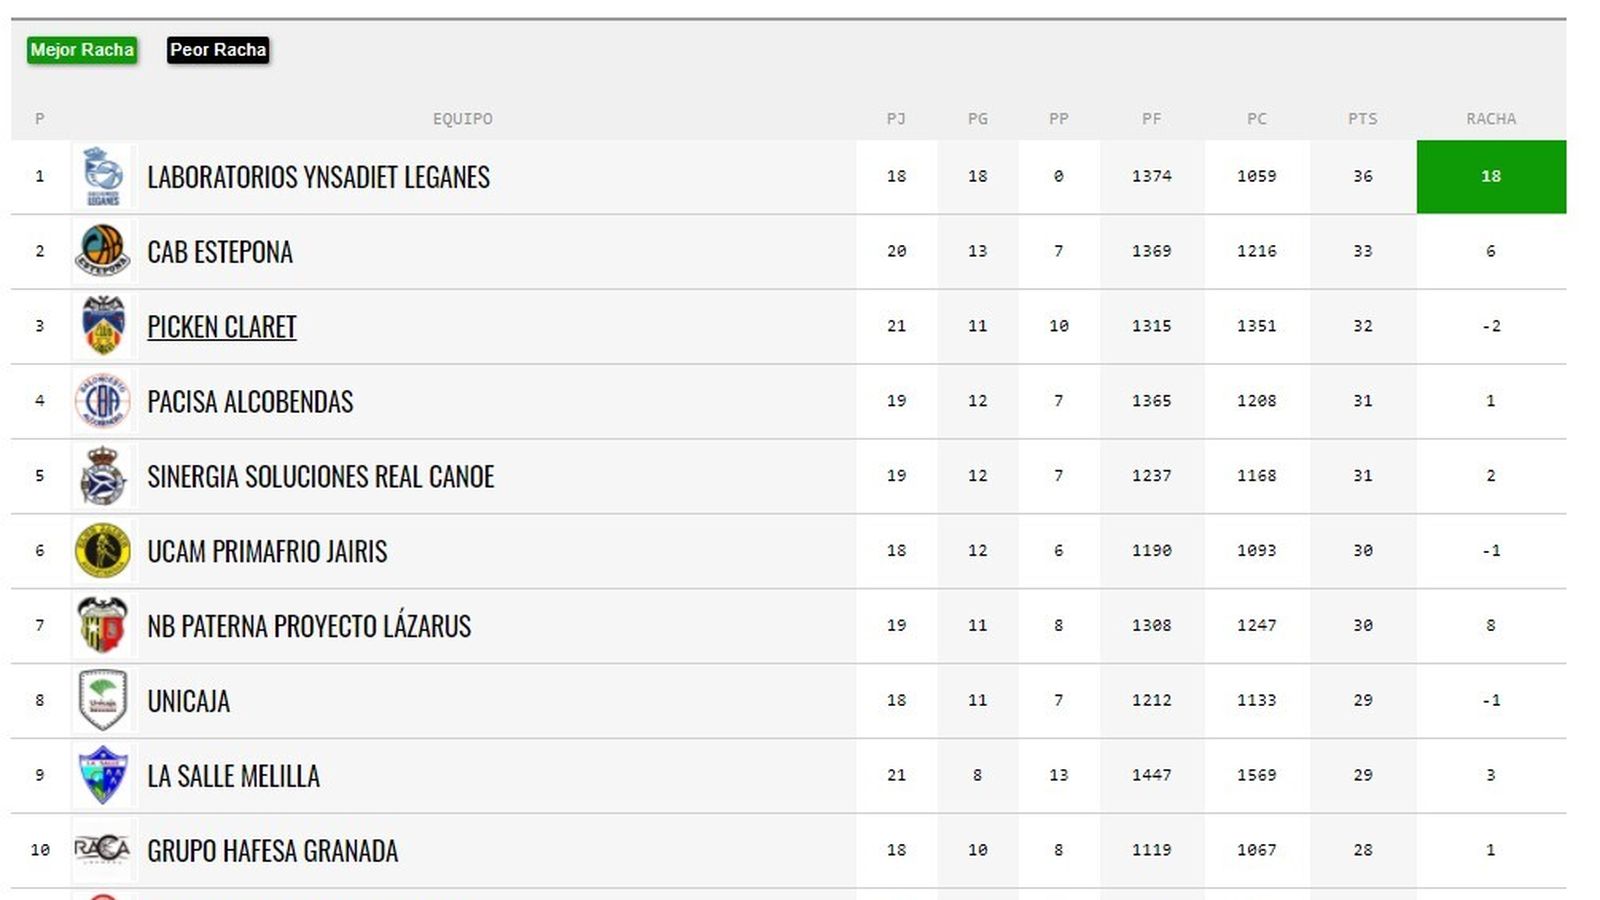Click the LA SALLE MELILLA team name
Image resolution: width=1600 pixels, height=900 pixels.
tap(232, 775)
